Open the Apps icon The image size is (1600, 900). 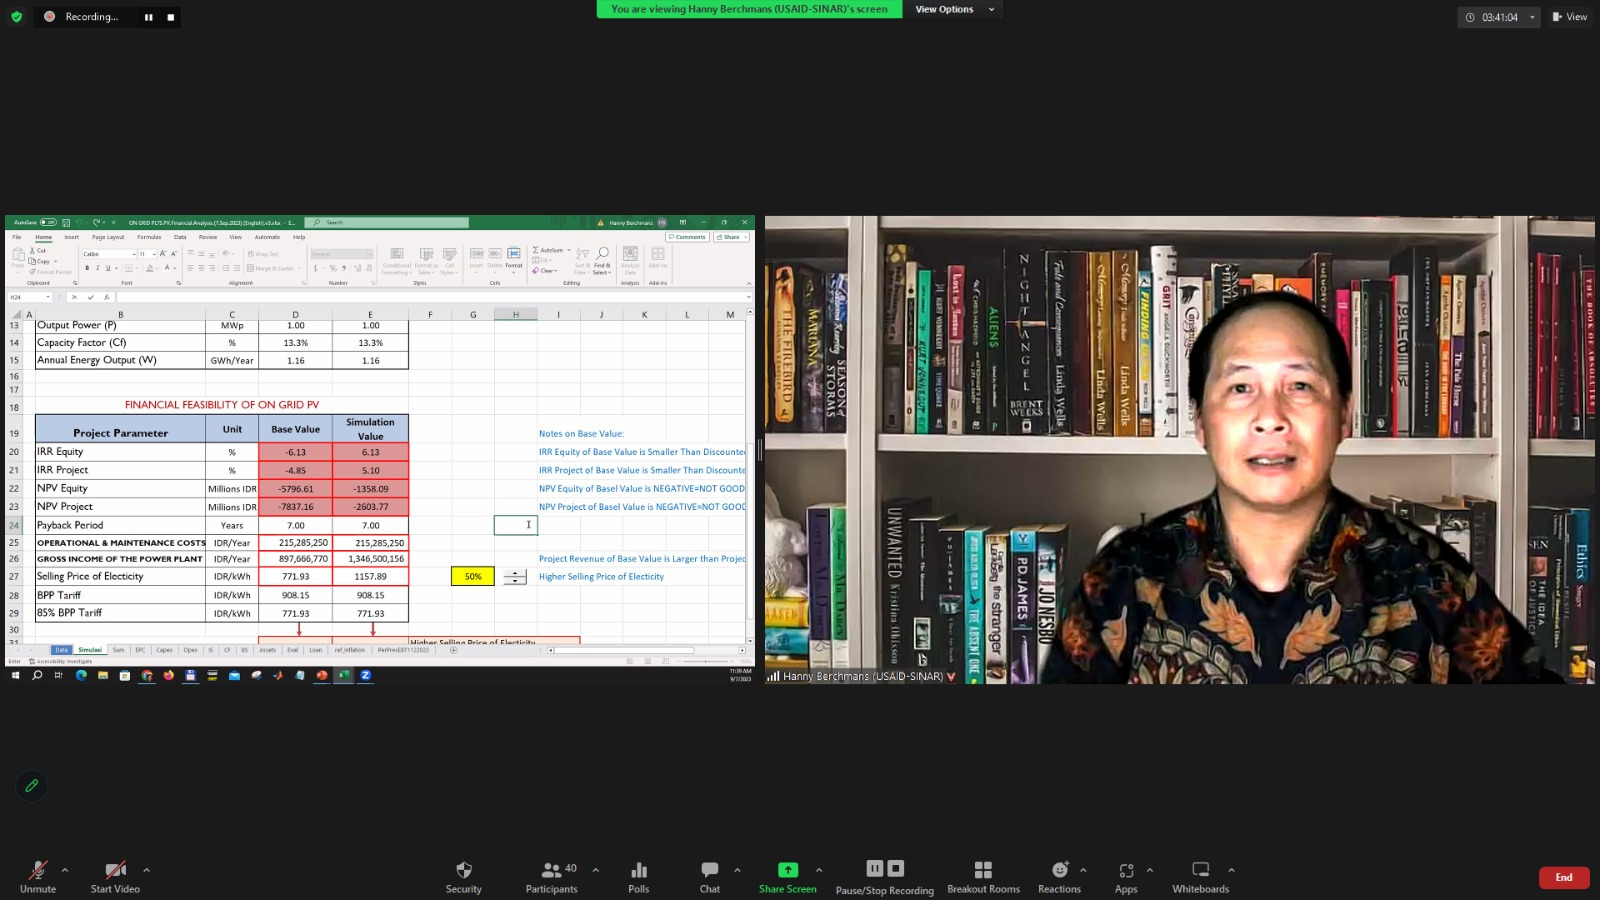click(x=1126, y=870)
